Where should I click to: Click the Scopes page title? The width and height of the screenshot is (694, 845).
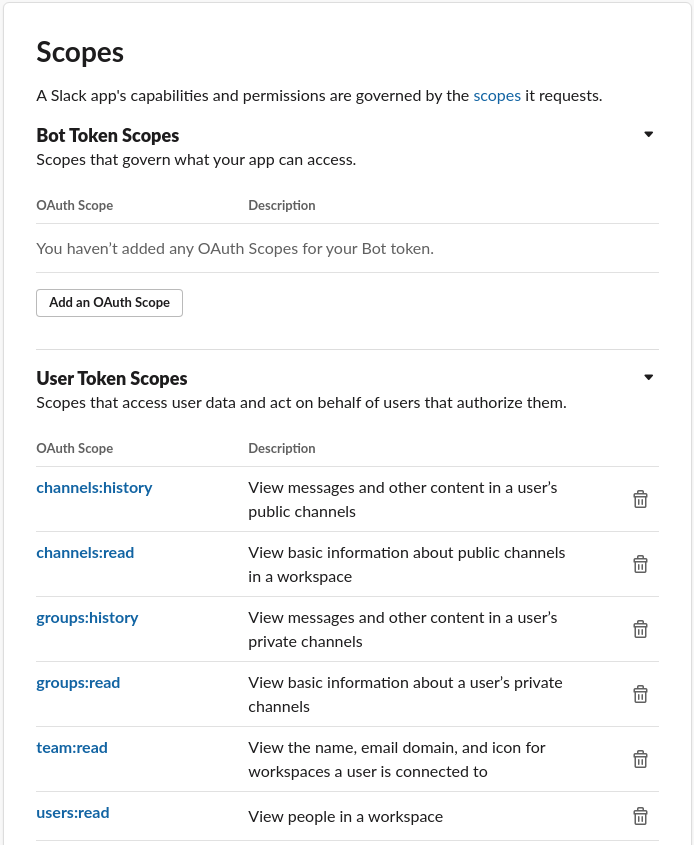80,52
